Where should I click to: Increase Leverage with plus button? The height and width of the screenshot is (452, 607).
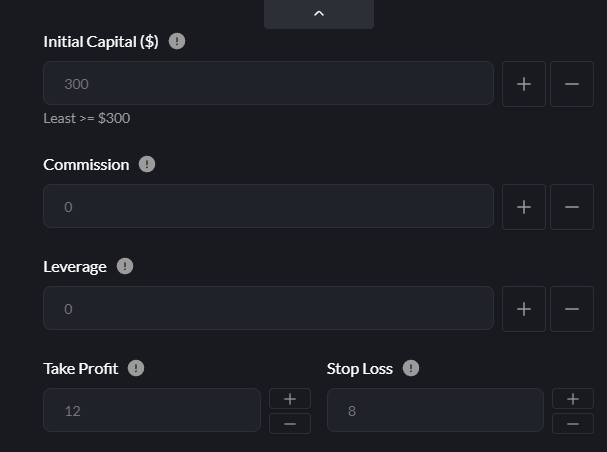pos(523,308)
